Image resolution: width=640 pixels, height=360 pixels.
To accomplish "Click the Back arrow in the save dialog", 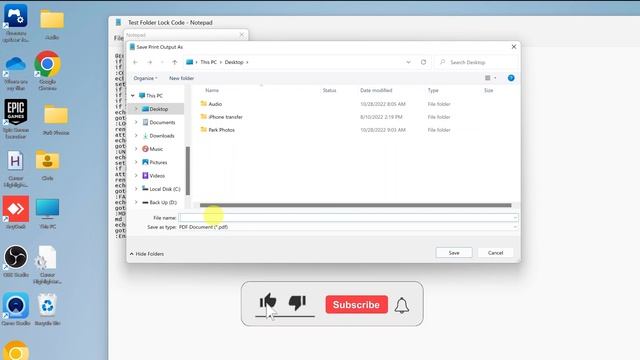I will point(136,62).
